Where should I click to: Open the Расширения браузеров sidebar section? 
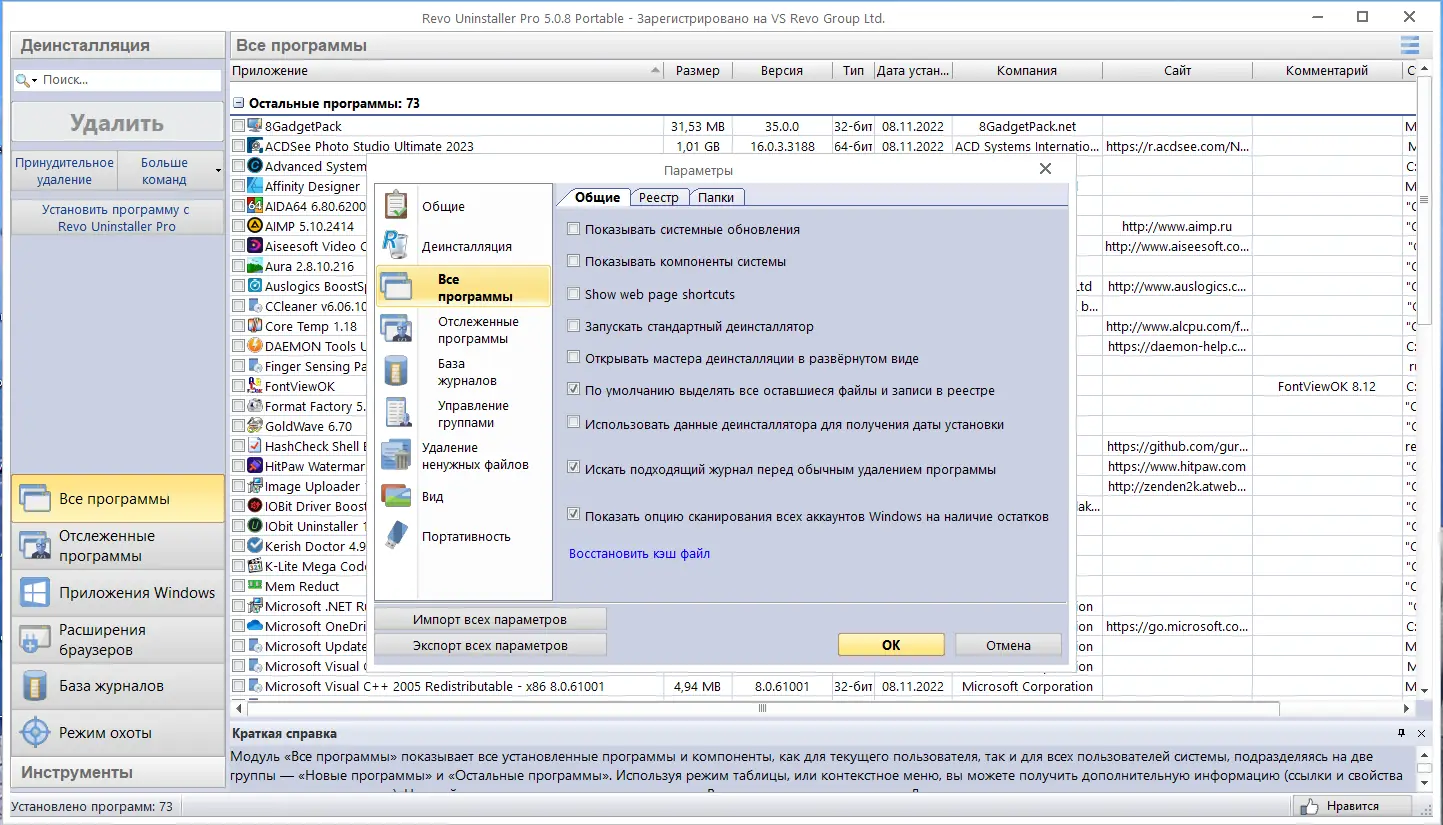(x=116, y=640)
